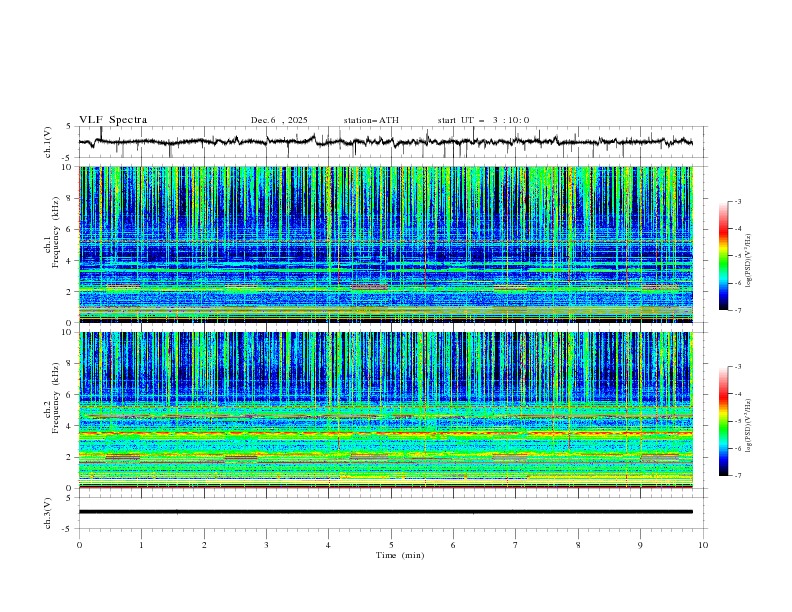Click the "start UT = 3 :10: 0" text

[483, 120]
